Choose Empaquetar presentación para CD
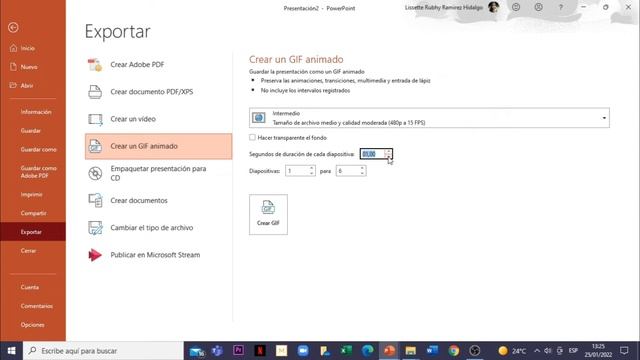This screenshot has width=640, height=360. (x=158, y=173)
